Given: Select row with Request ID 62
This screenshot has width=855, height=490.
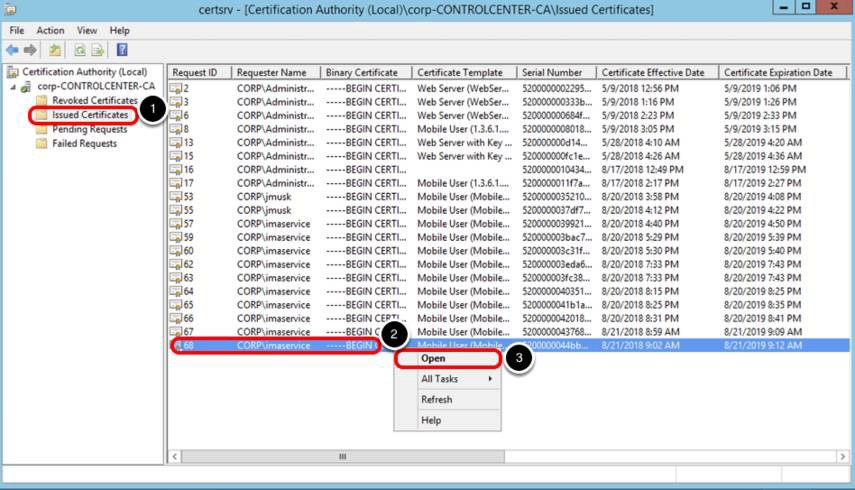Looking at the screenshot, I should 508,264.
